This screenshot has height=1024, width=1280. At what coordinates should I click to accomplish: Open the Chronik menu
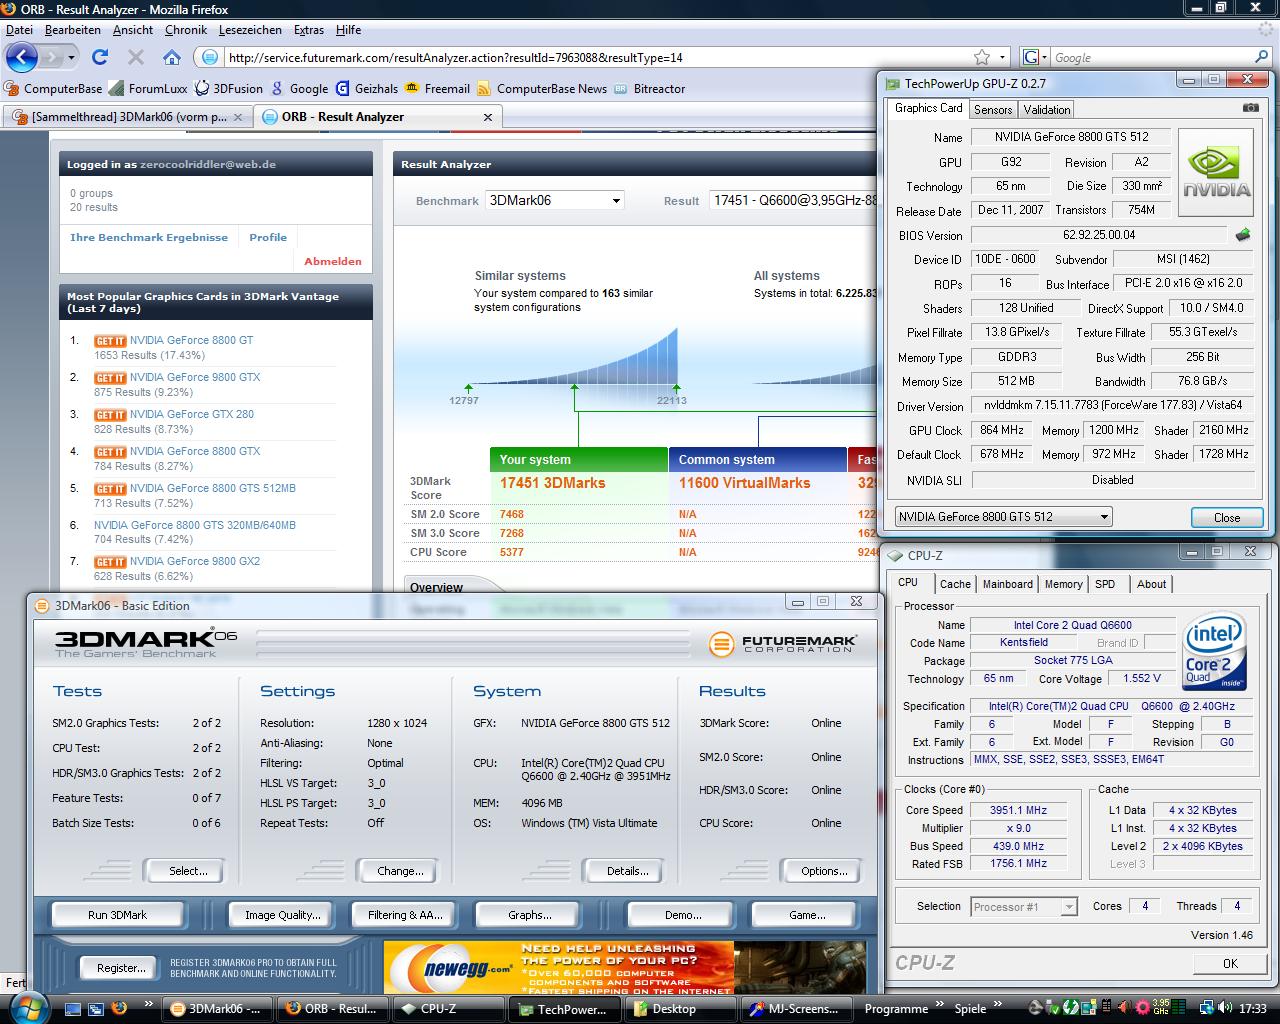click(186, 30)
